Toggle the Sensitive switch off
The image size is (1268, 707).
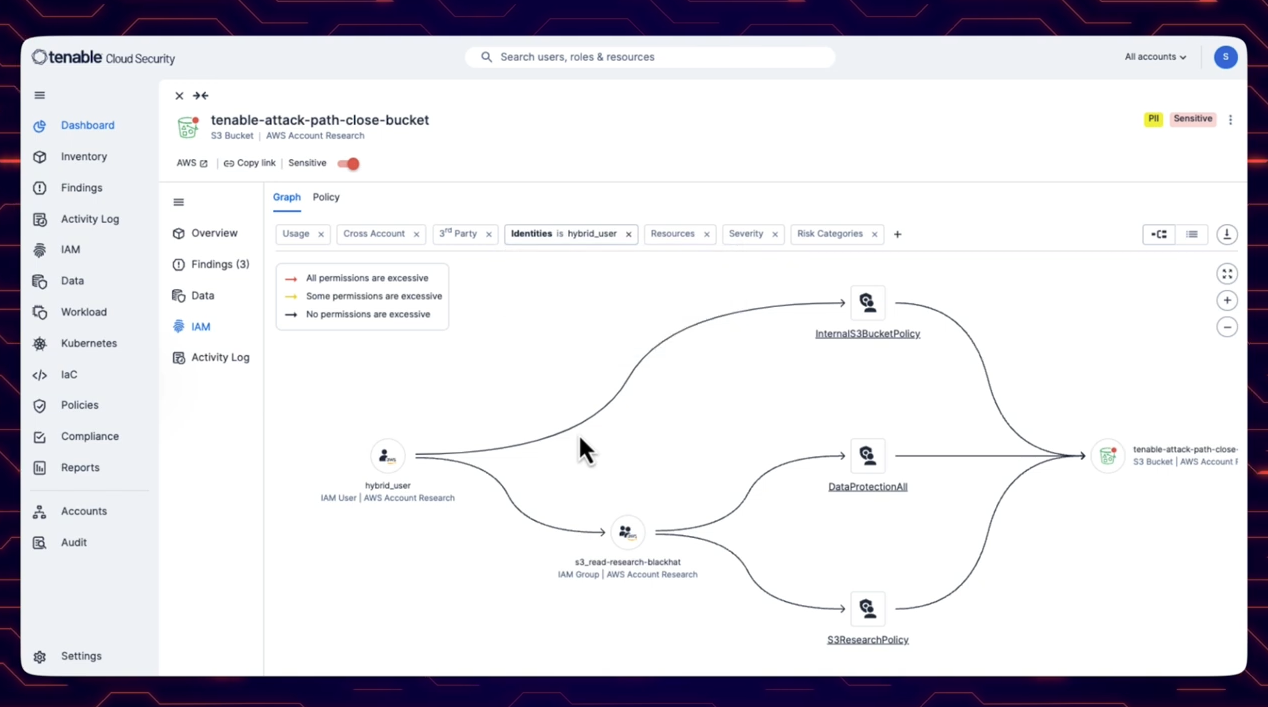348,163
